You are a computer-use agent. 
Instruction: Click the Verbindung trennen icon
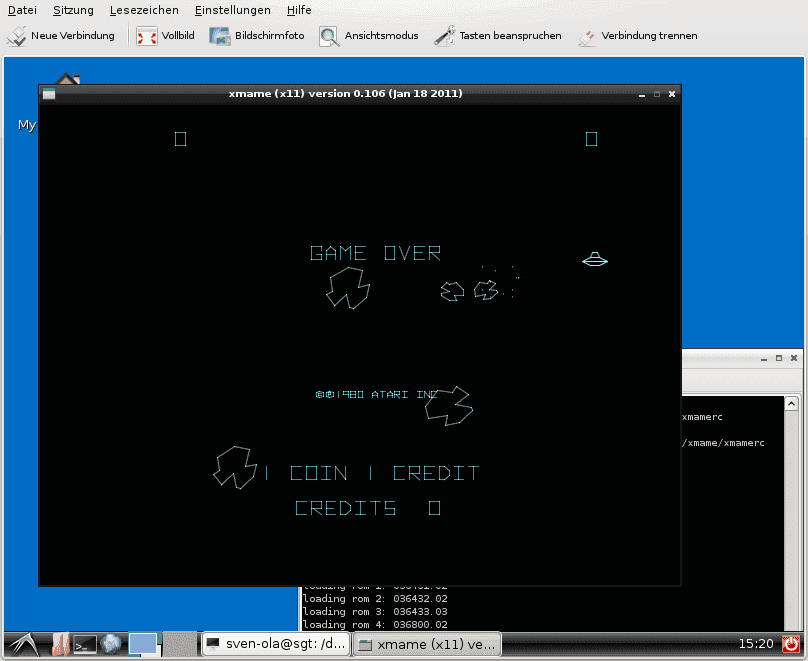coord(586,37)
